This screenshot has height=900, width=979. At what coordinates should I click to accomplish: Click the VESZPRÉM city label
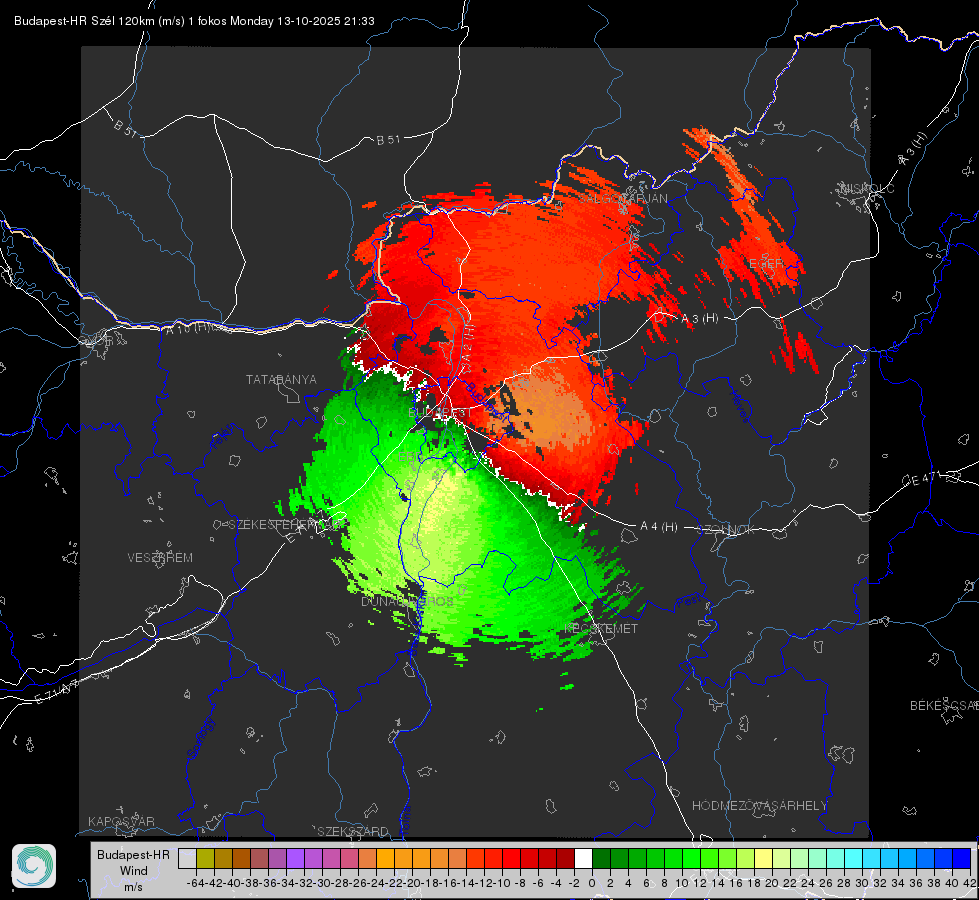[160, 558]
